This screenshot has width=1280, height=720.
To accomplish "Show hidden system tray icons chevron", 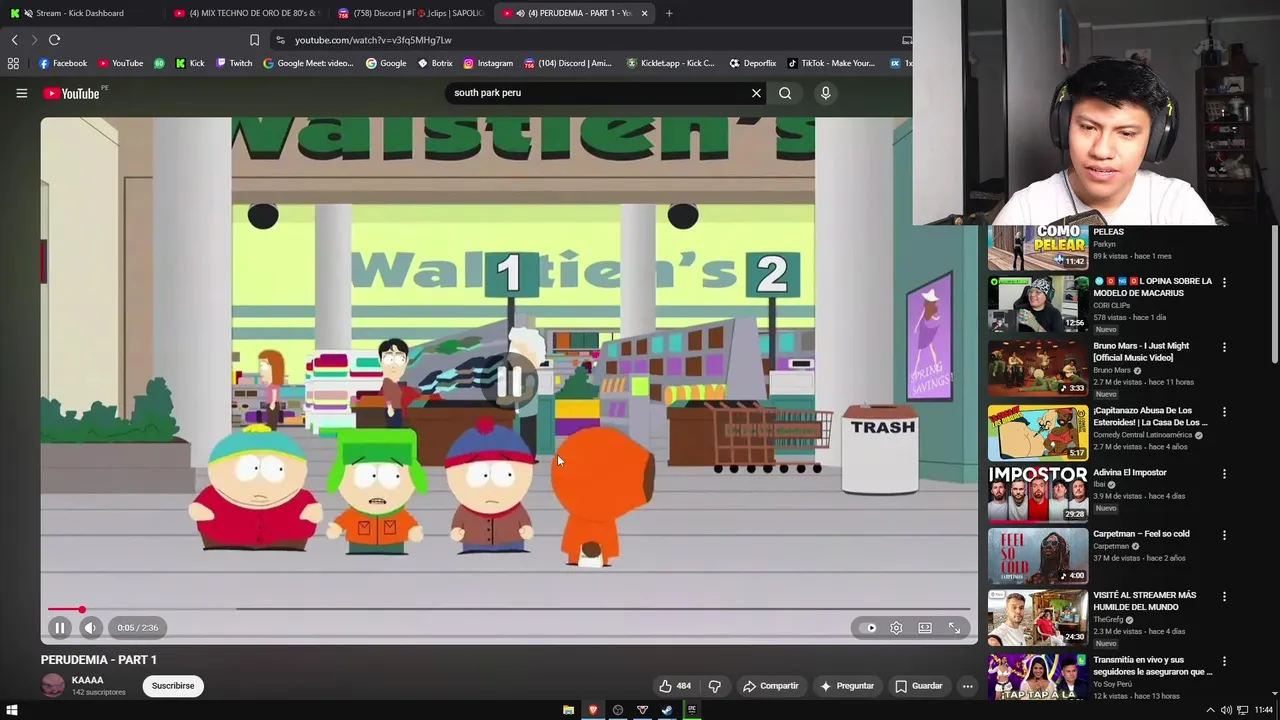I will [1210, 710].
